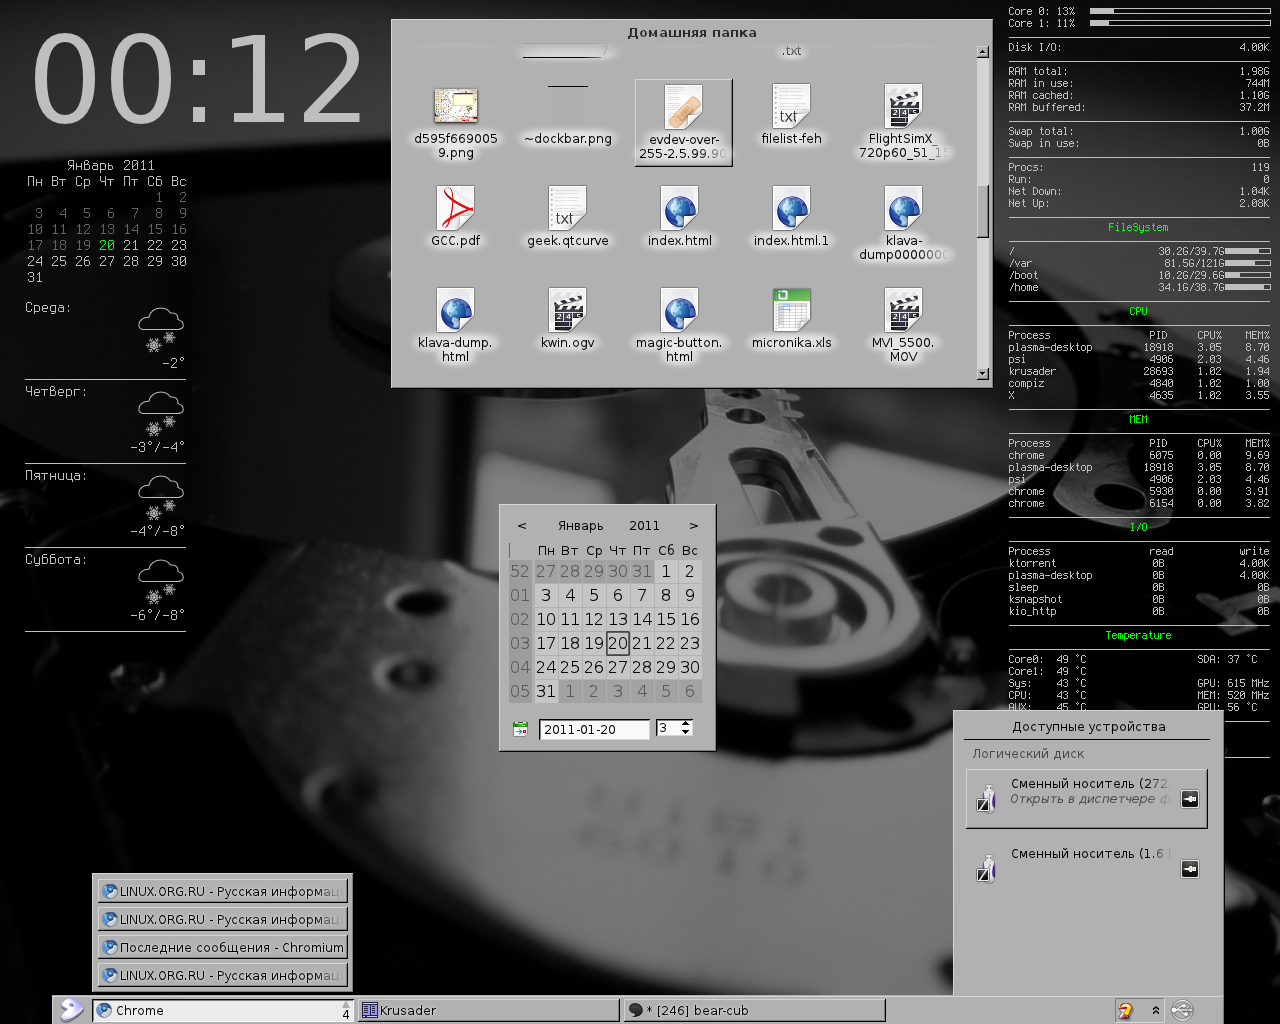
Task: Open the KDE application launcher menu
Action: pos(70,1010)
